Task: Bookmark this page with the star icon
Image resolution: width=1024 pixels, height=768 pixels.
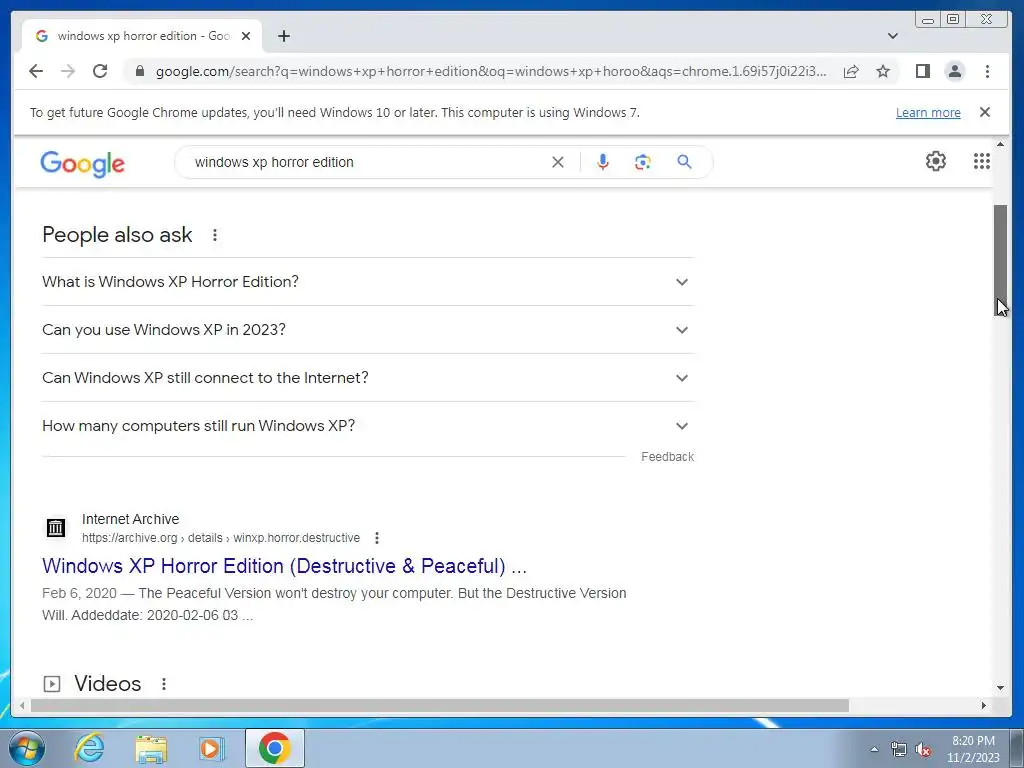Action: click(x=883, y=71)
